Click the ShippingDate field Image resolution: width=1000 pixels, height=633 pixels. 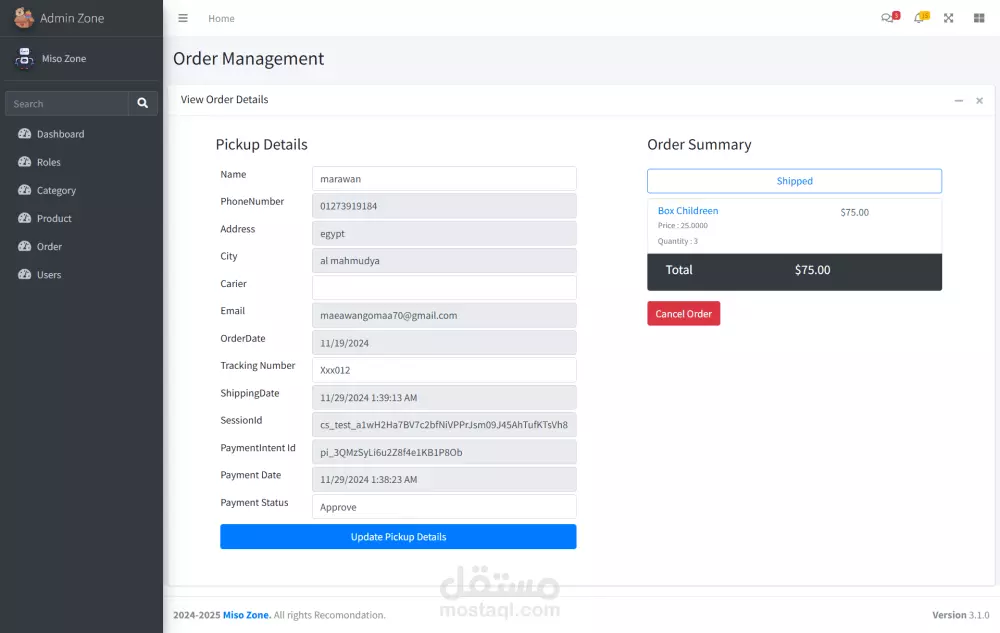coord(444,397)
